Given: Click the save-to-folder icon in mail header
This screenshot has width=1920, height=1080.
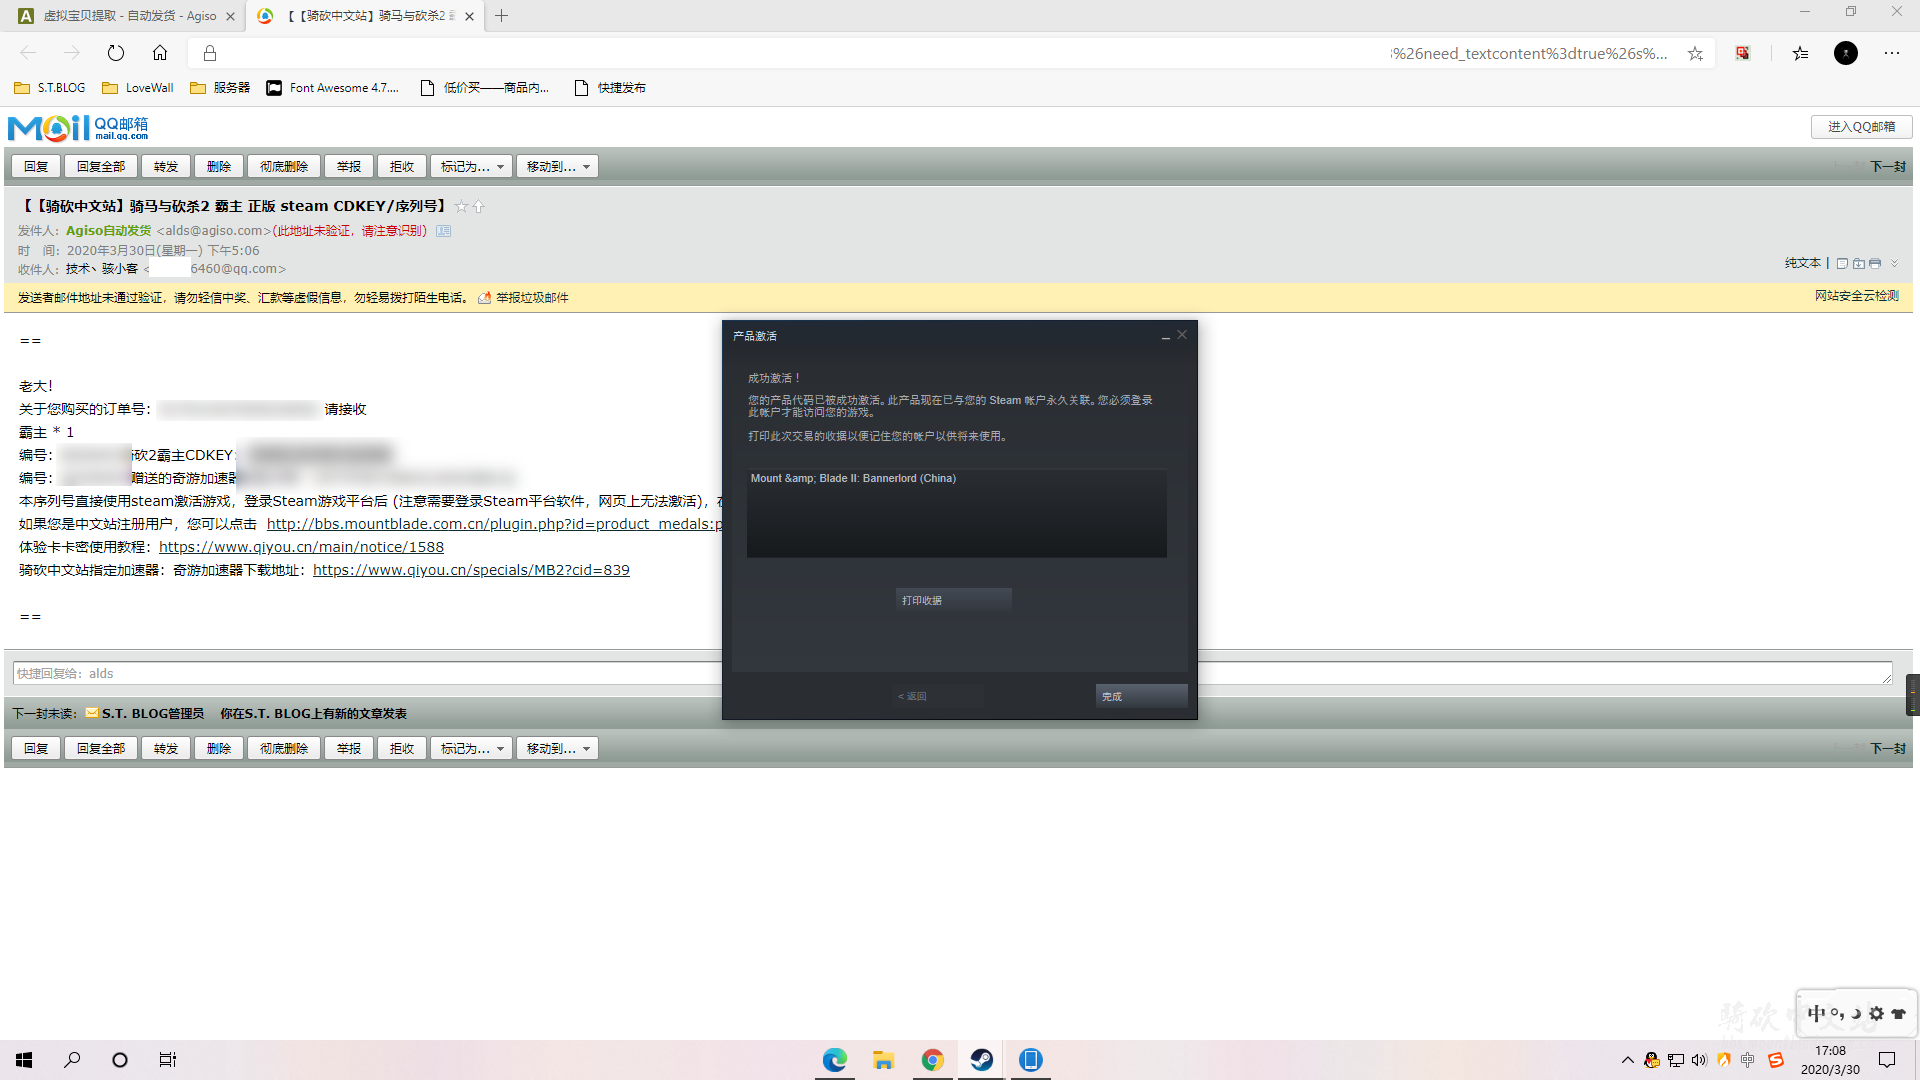Looking at the screenshot, I should pyautogui.click(x=1858, y=263).
